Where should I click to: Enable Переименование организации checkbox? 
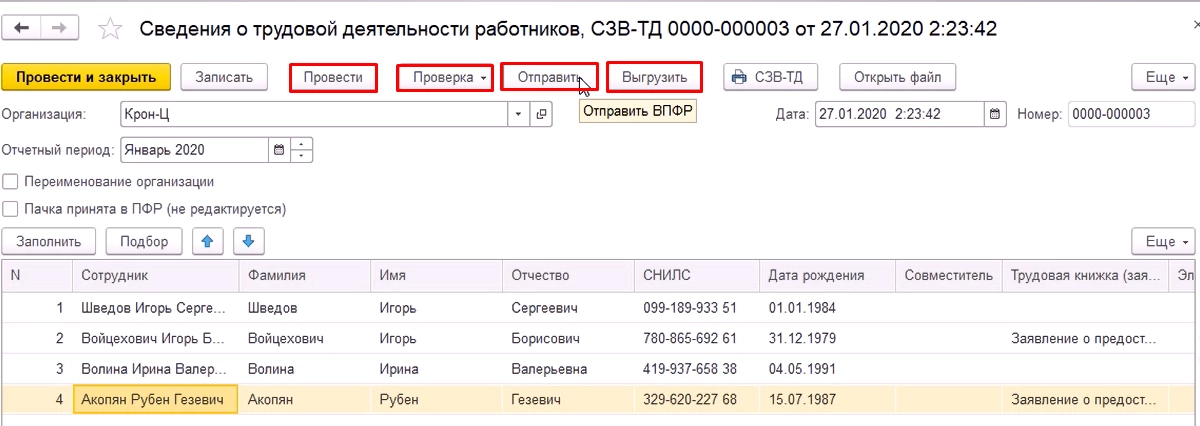(11, 182)
